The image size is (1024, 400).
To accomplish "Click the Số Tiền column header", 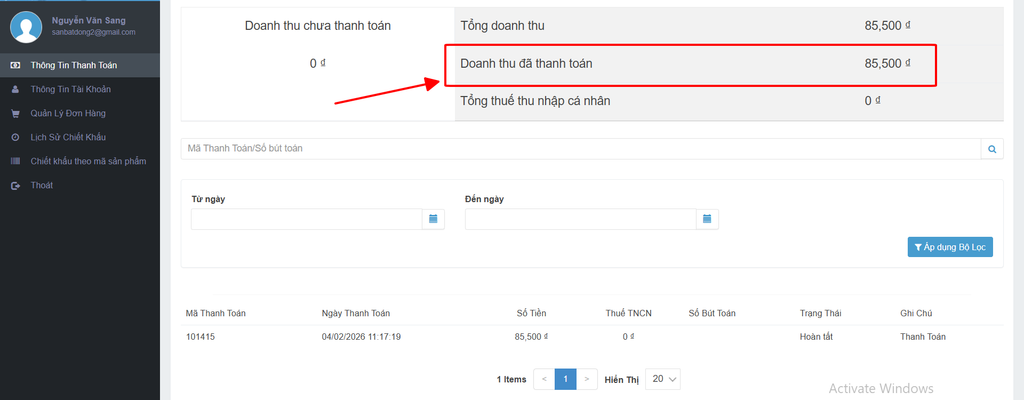I will point(531,313).
